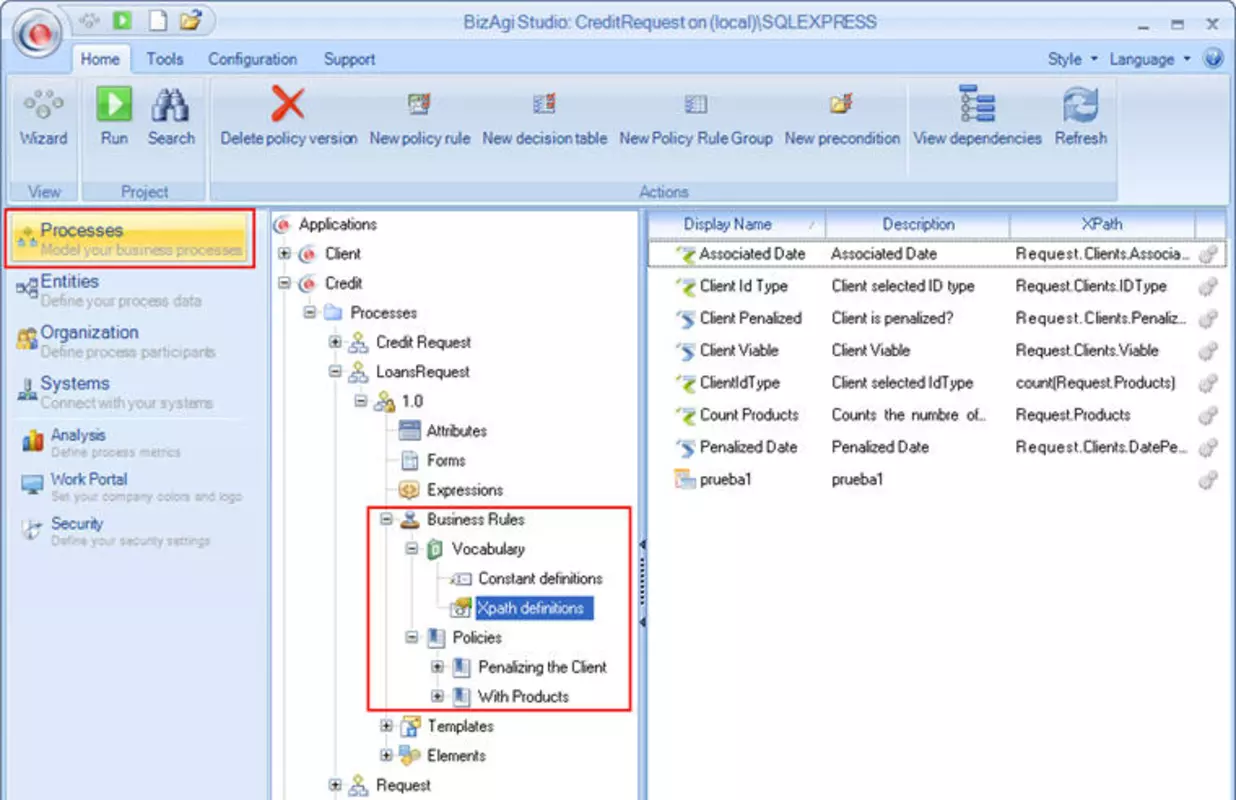Open the Configuration ribbon tab

pyautogui.click(x=252, y=59)
